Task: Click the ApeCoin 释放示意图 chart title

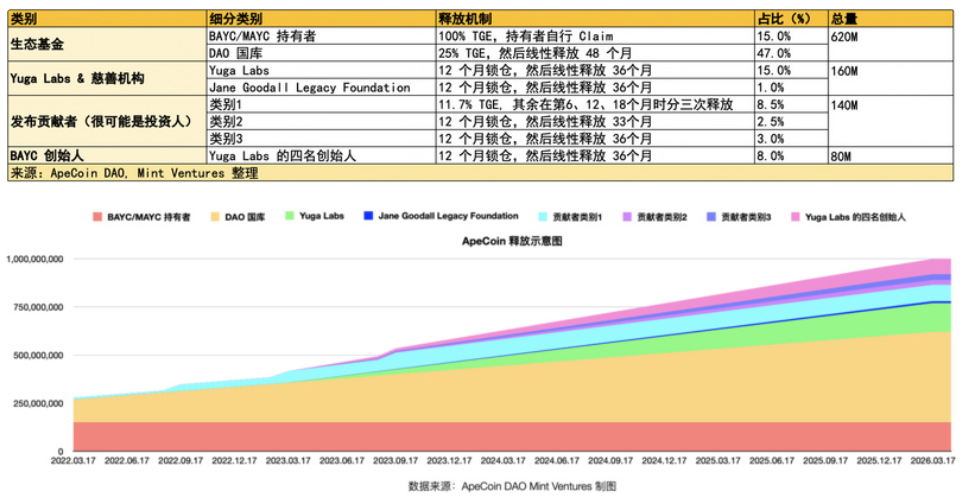Action: pos(512,241)
